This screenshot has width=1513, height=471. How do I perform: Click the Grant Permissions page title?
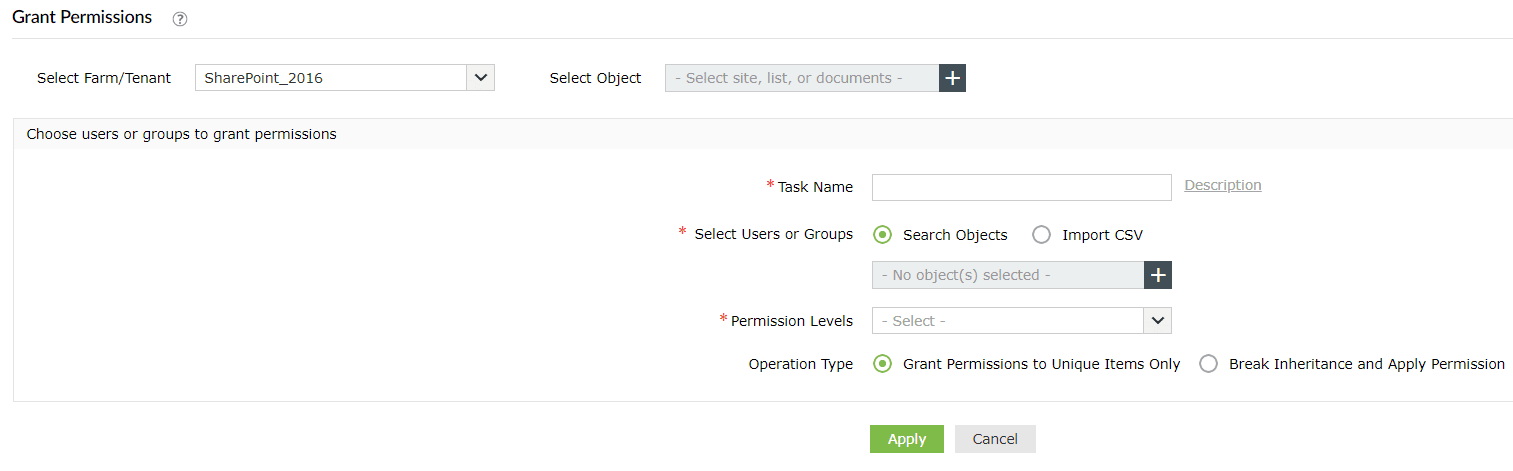[82, 17]
